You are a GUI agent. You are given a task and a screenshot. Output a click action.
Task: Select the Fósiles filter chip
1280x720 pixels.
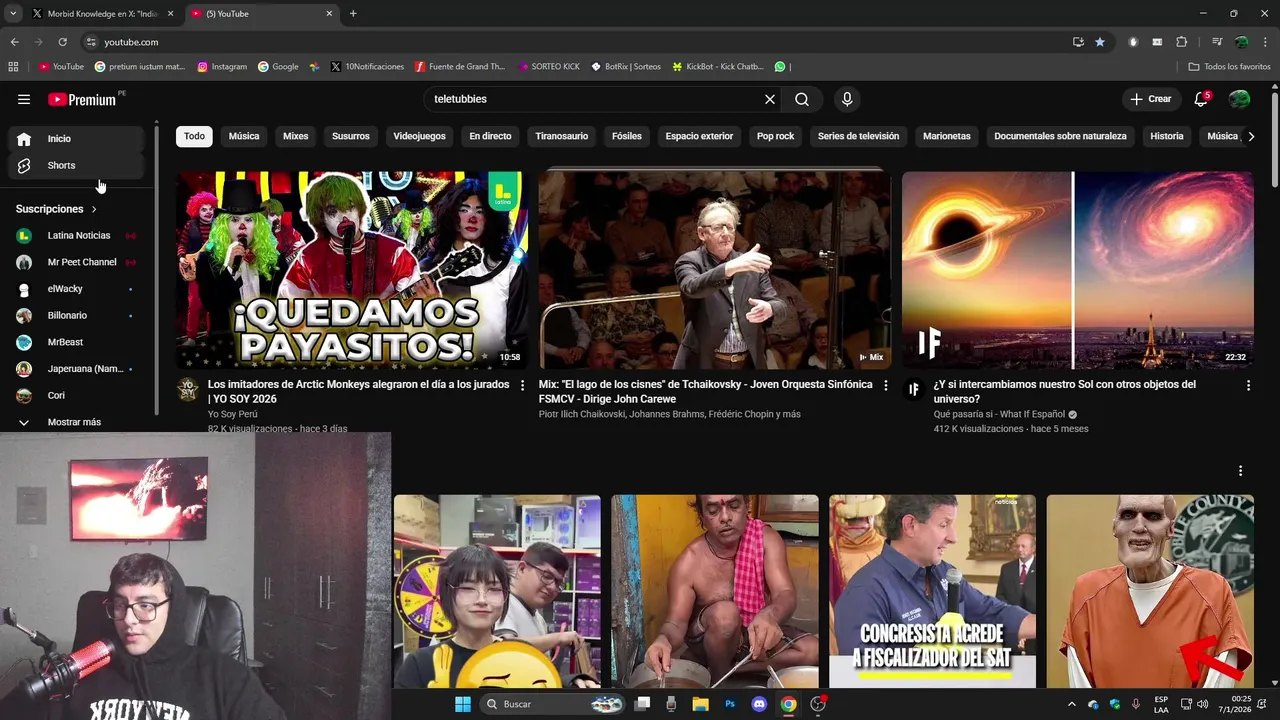coord(627,136)
